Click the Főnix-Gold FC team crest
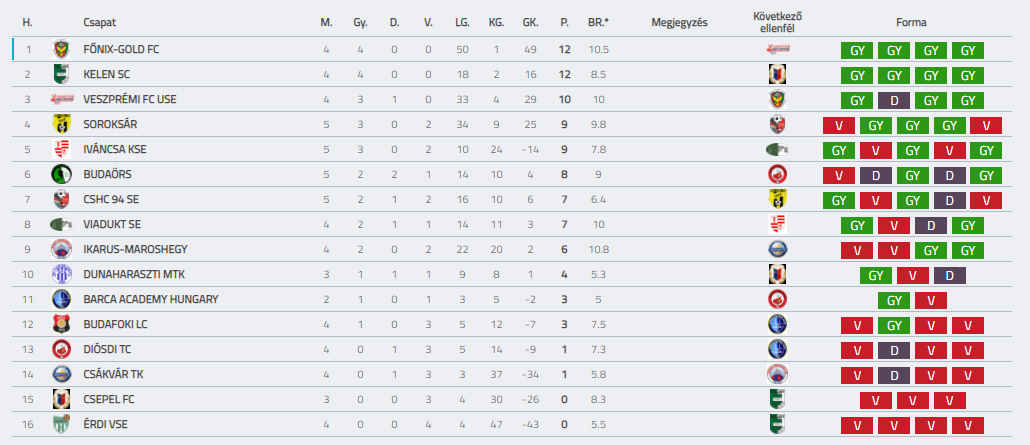Screen dimensions: 1030x445 coord(61,49)
